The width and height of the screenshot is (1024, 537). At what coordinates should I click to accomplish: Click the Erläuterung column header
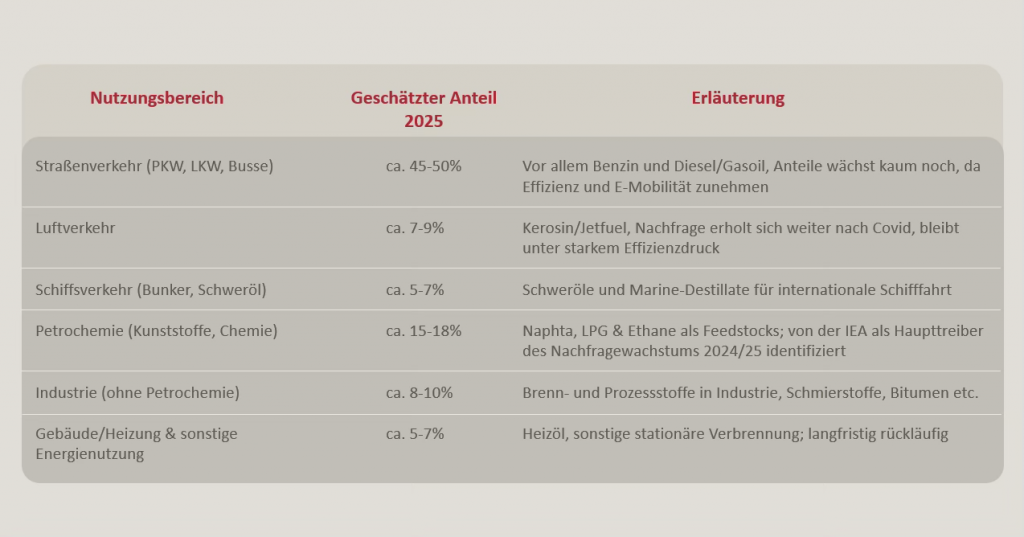(738, 98)
